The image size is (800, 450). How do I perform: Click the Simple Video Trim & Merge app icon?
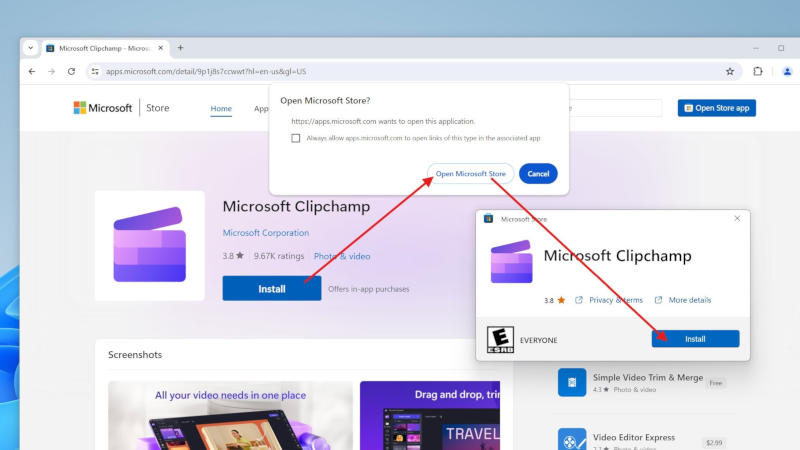[572, 382]
